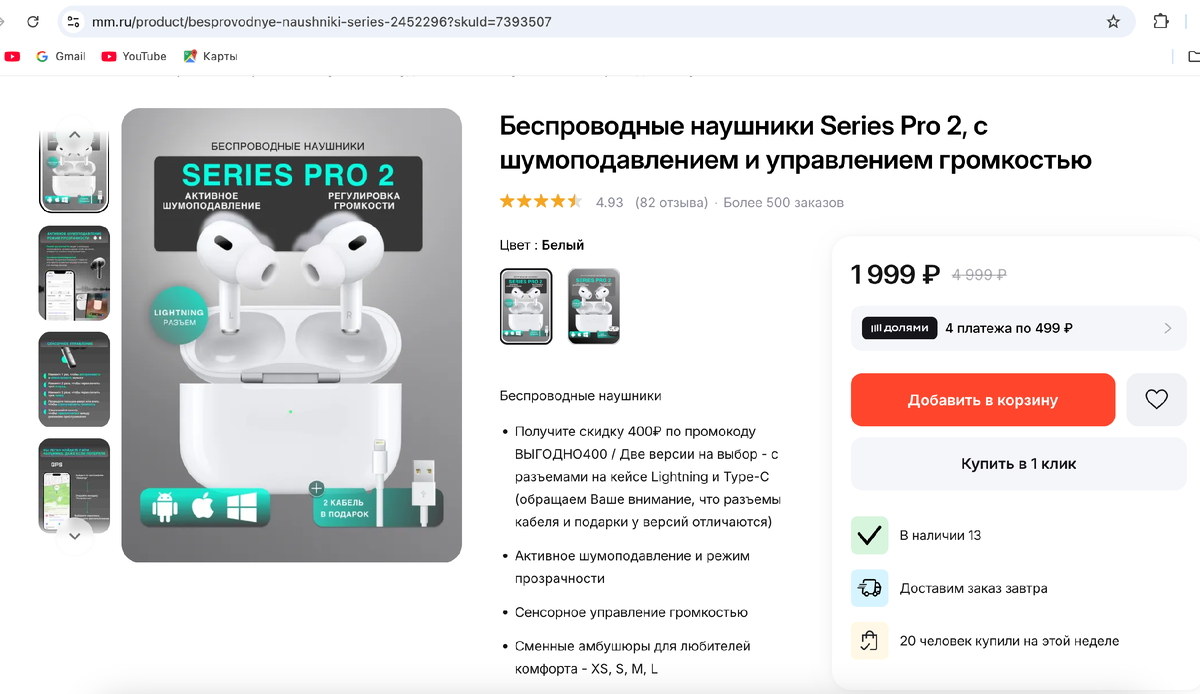Open the Gmail bookmark
The image size is (1200, 694).
60,56
